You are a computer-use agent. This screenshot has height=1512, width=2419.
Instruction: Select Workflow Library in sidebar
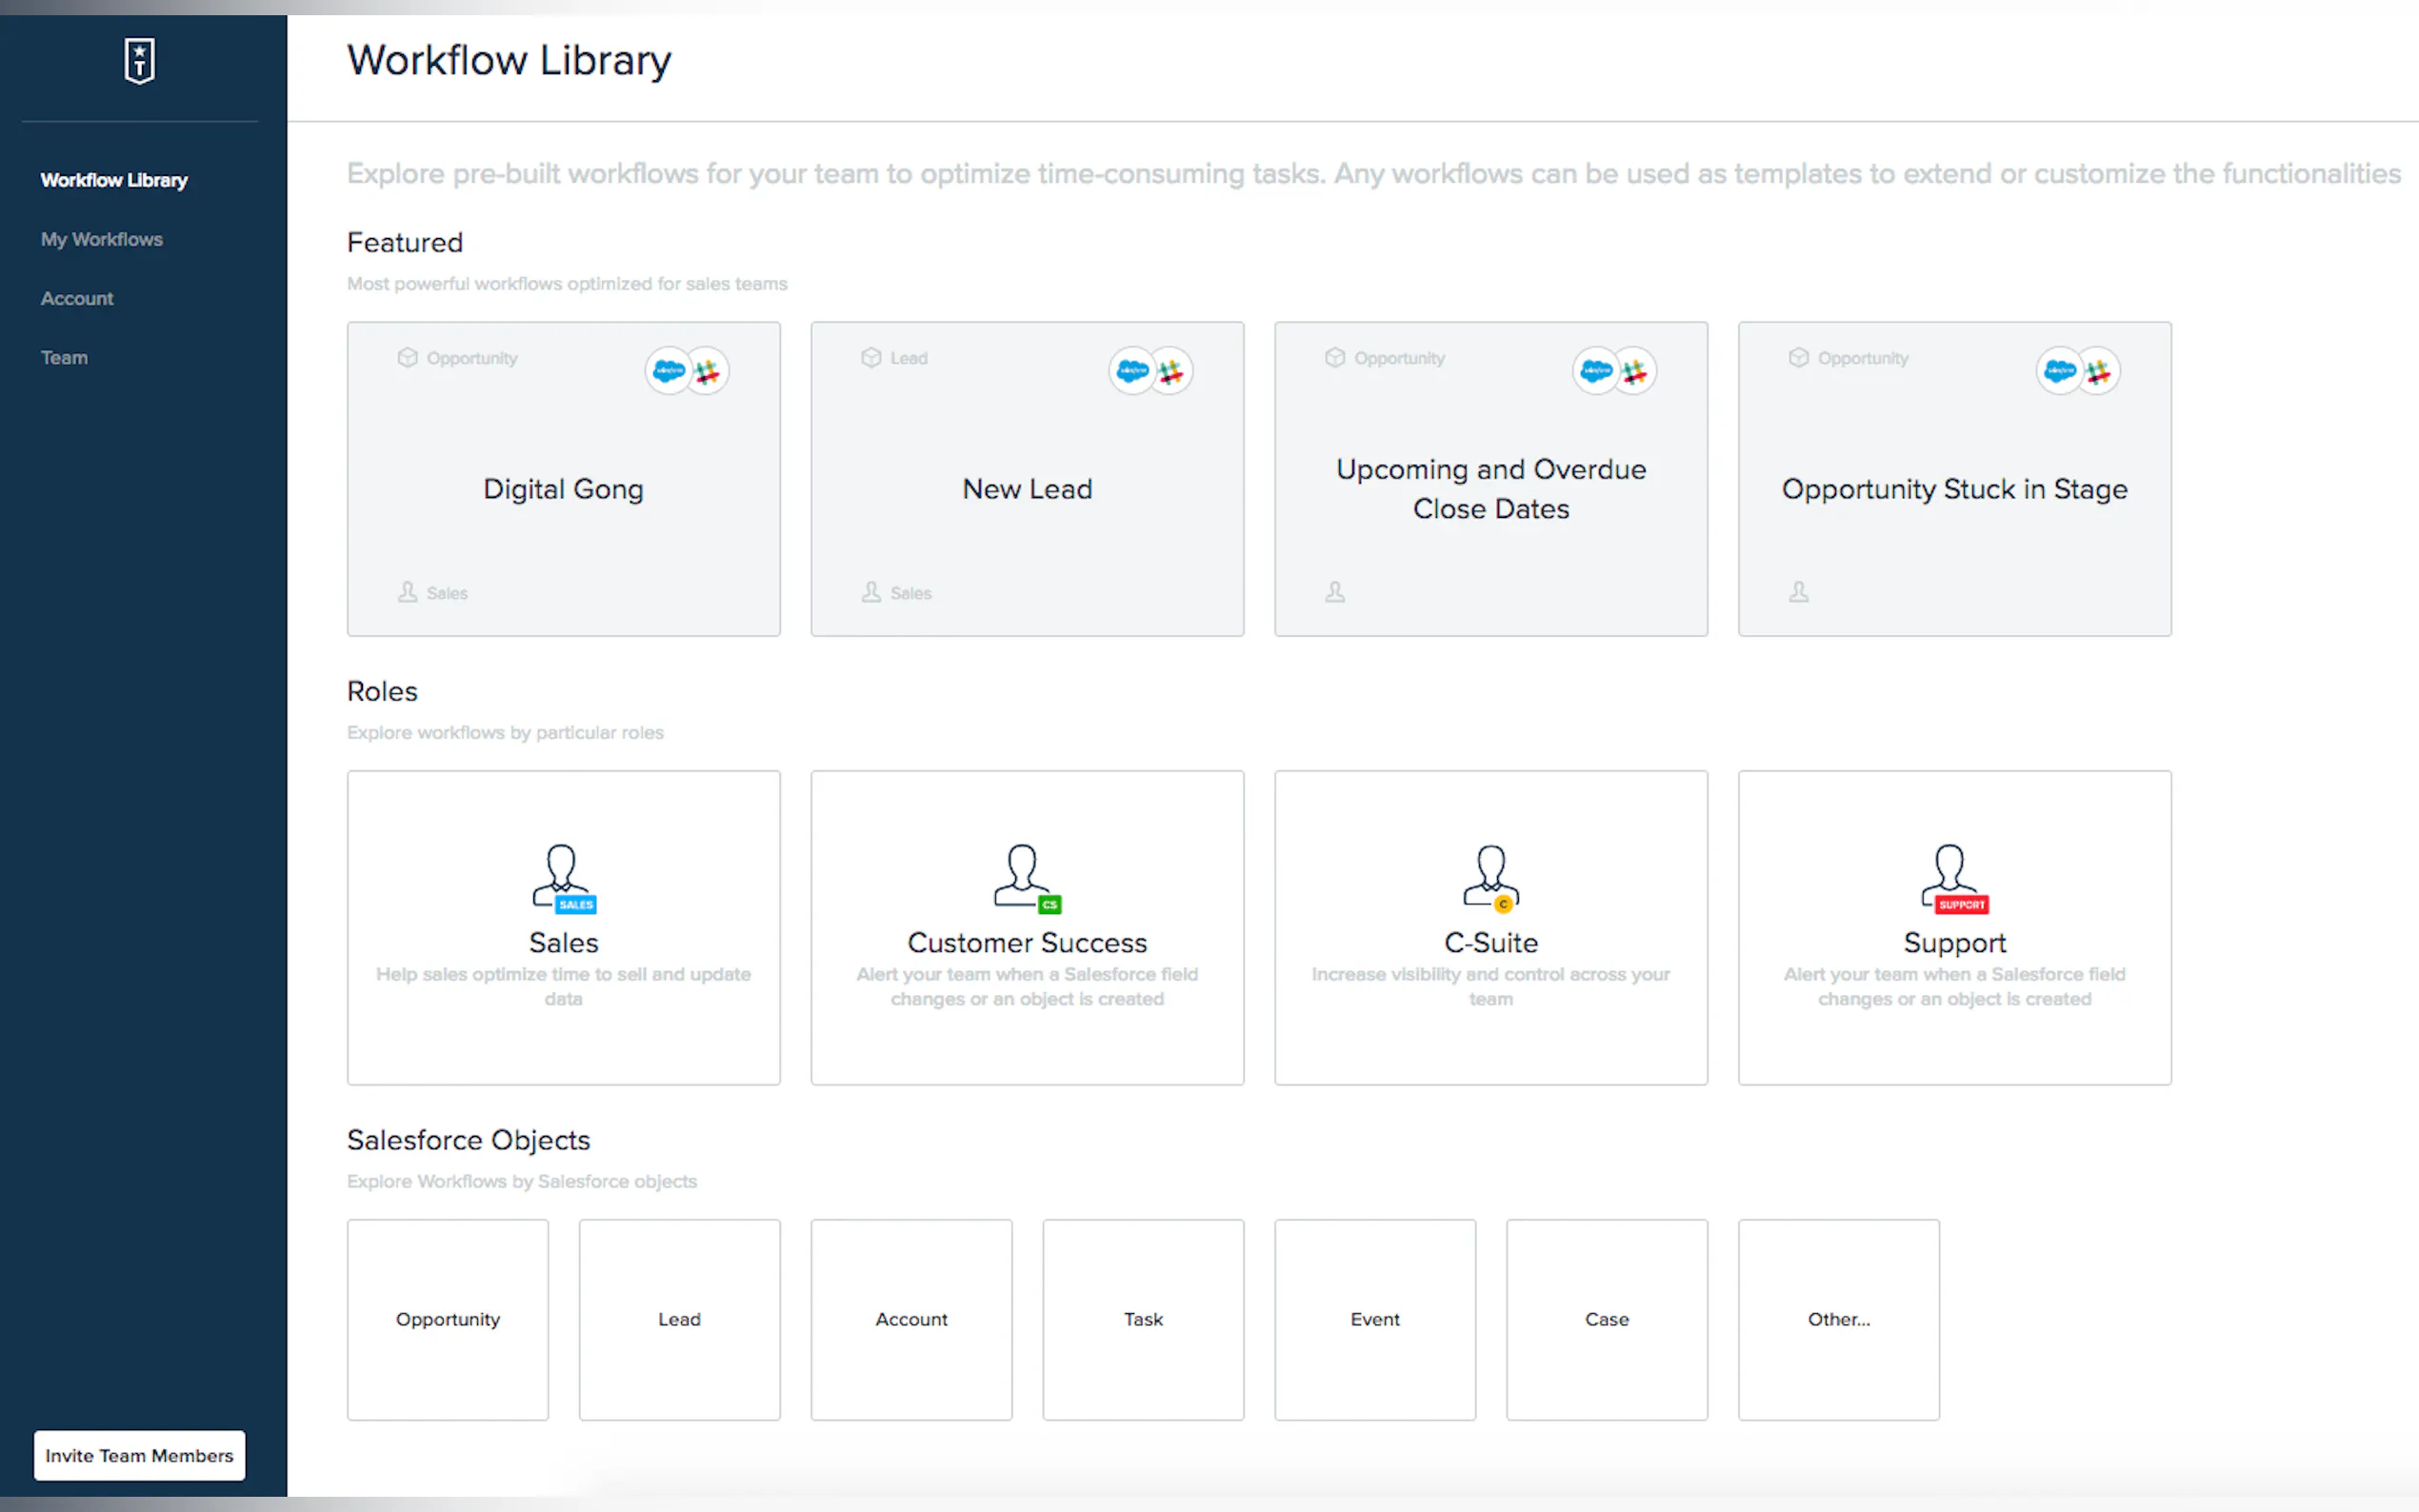114,180
